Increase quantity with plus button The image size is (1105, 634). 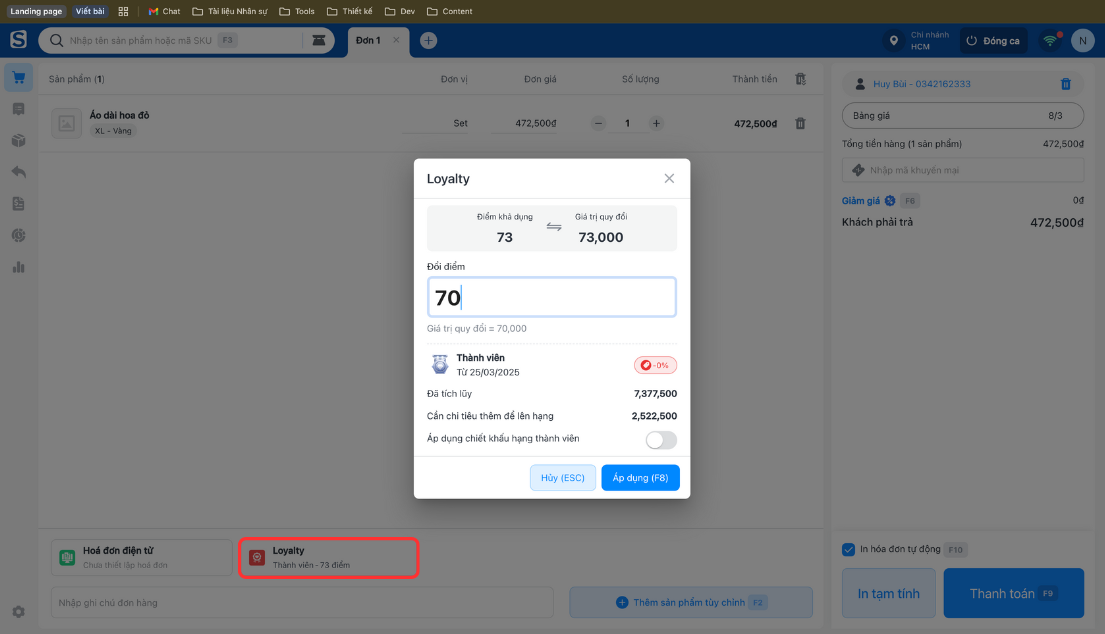[x=656, y=123]
